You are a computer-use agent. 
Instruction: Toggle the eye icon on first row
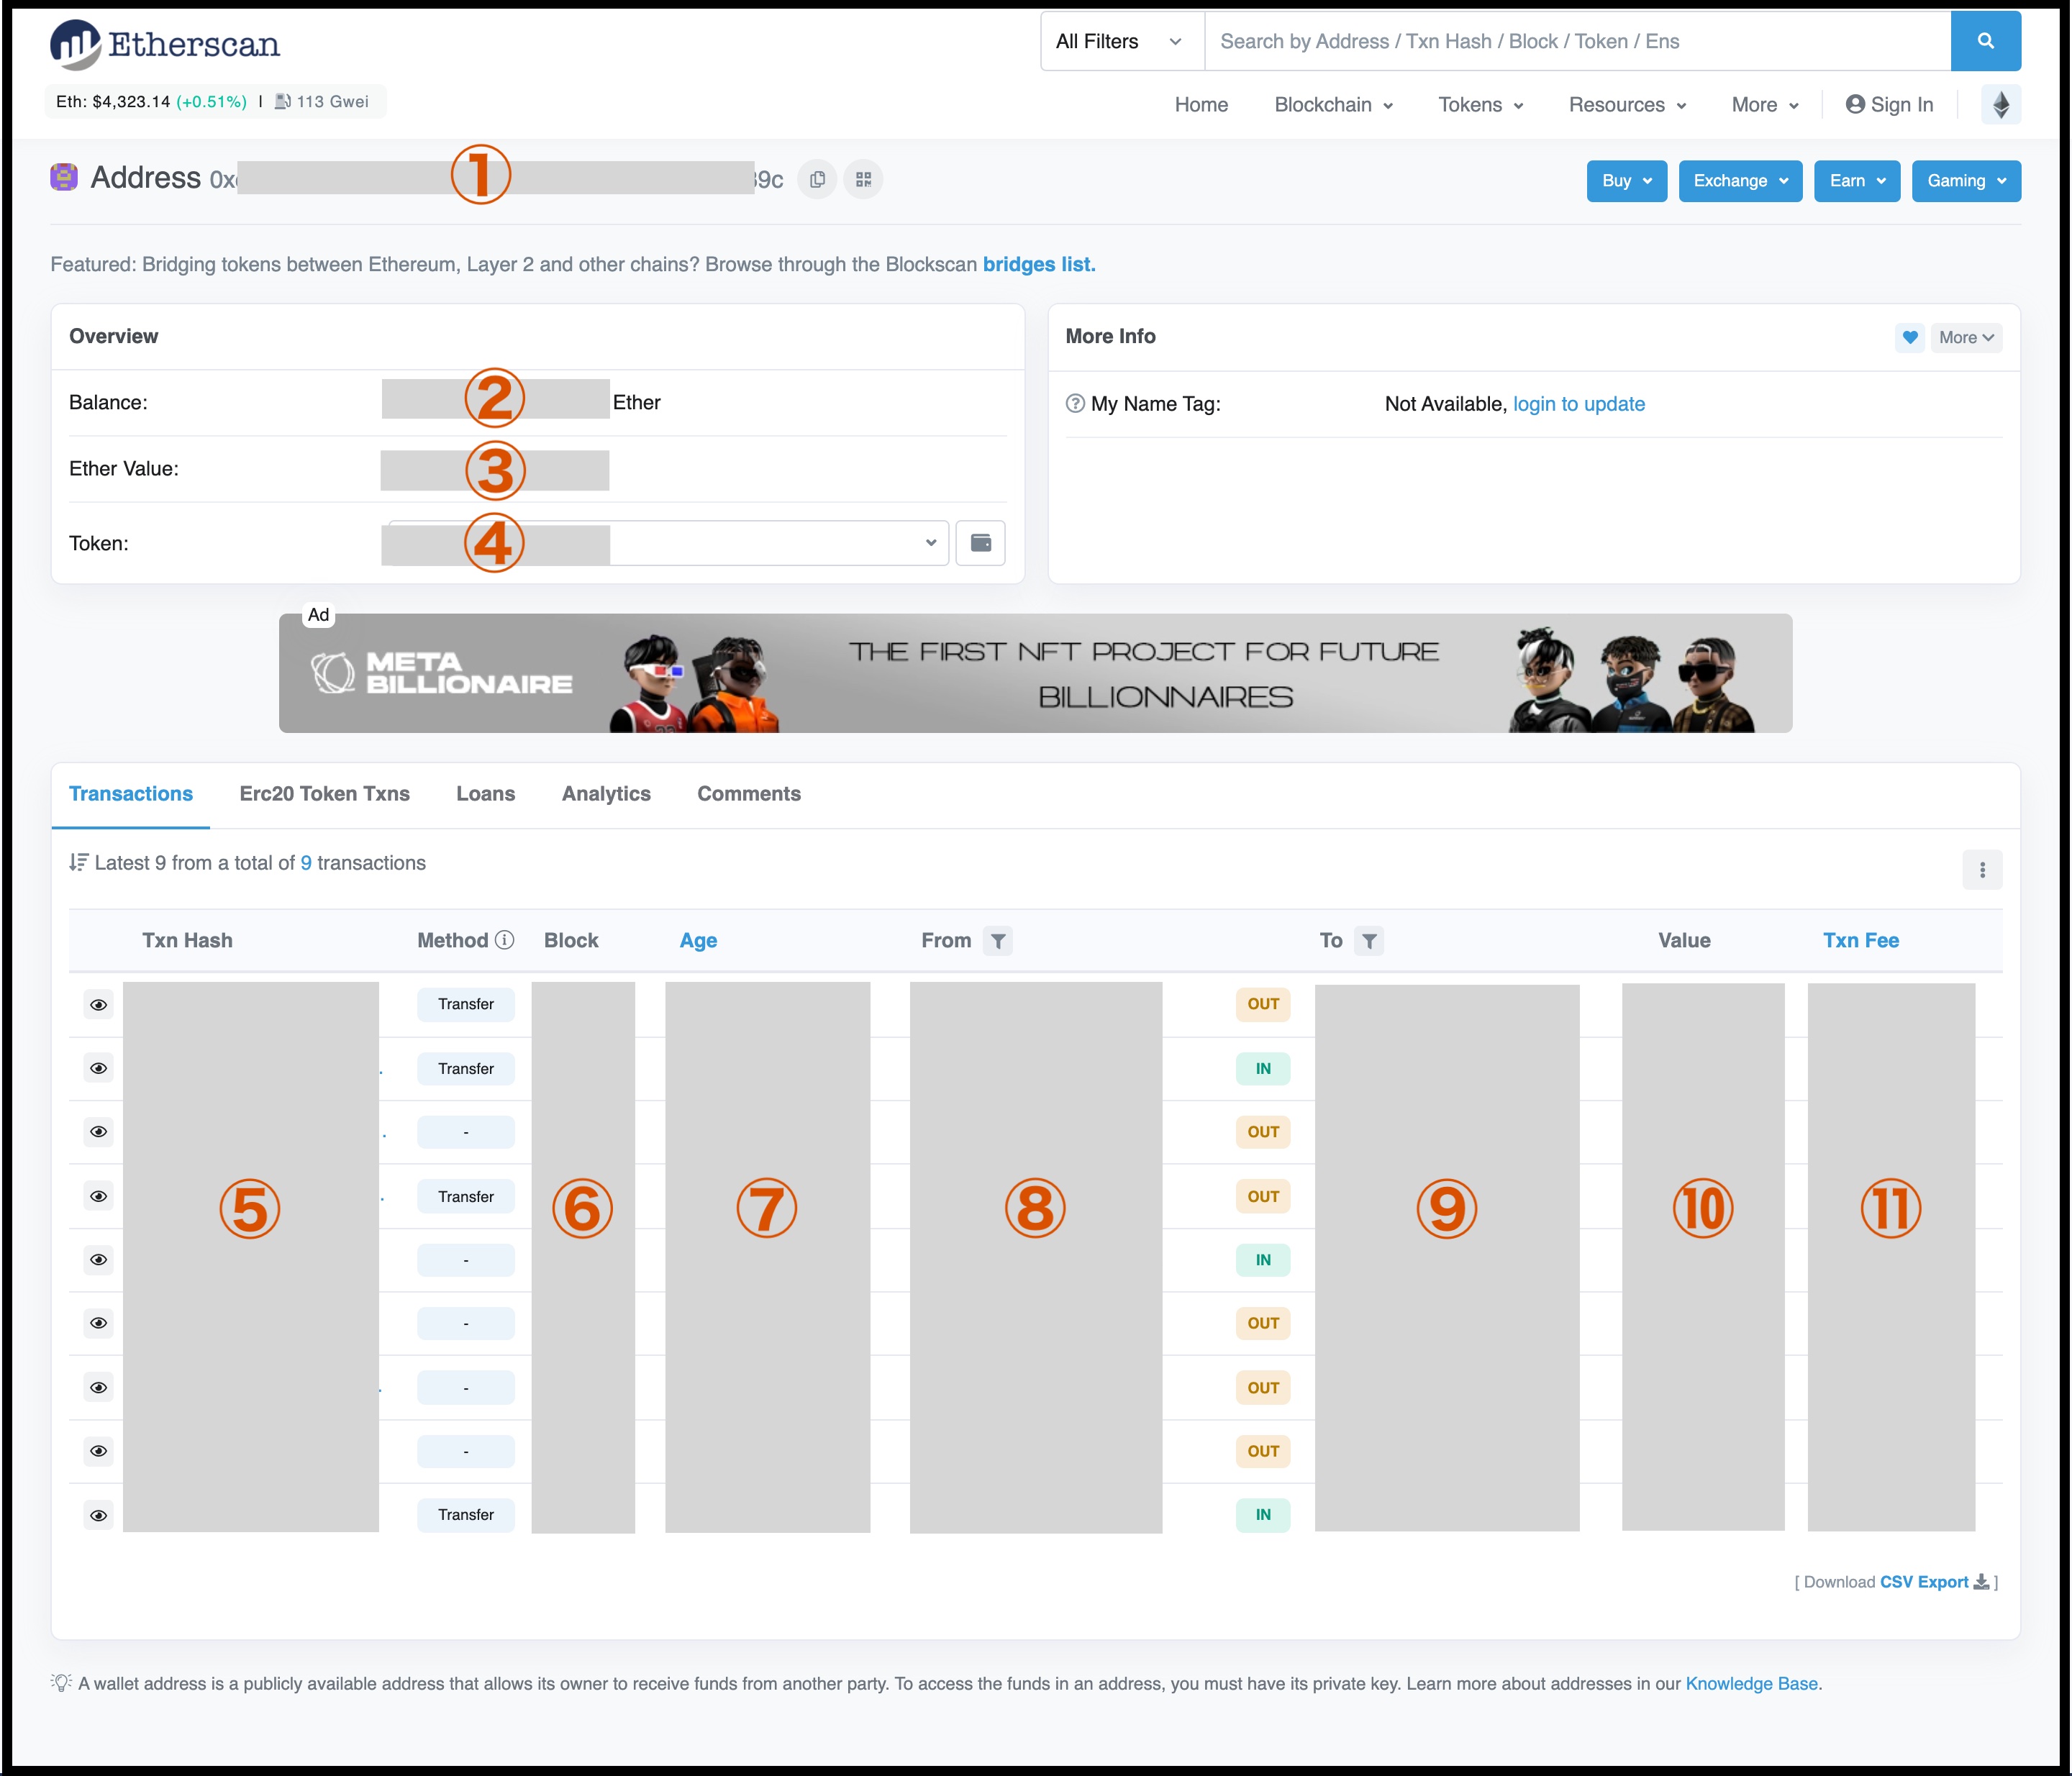coord(98,1004)
